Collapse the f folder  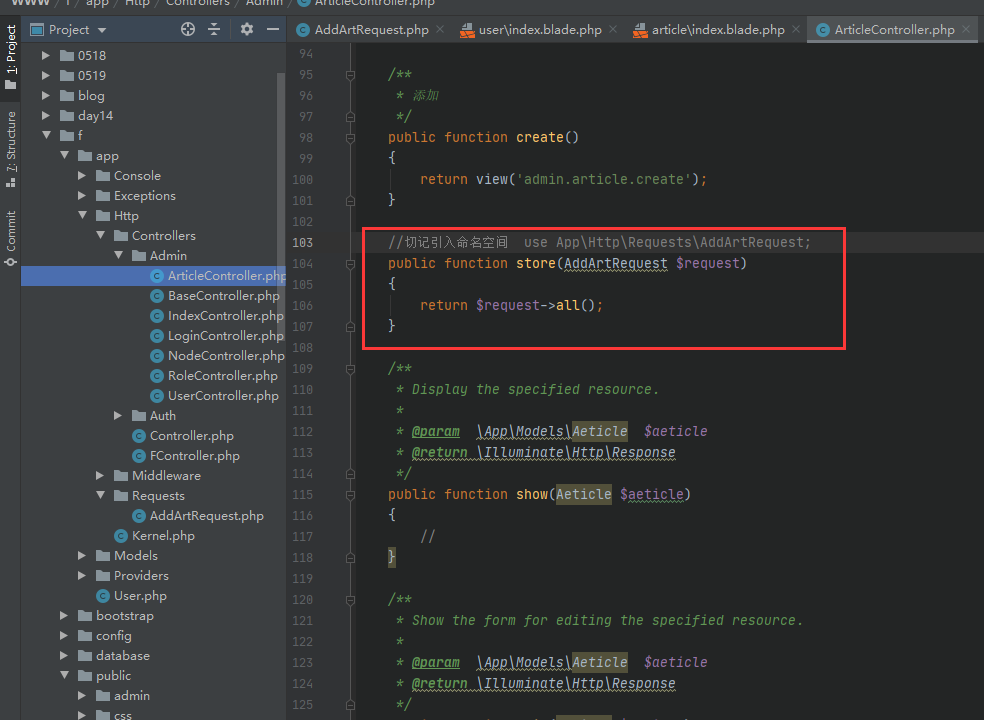click(x=46, y=135)
